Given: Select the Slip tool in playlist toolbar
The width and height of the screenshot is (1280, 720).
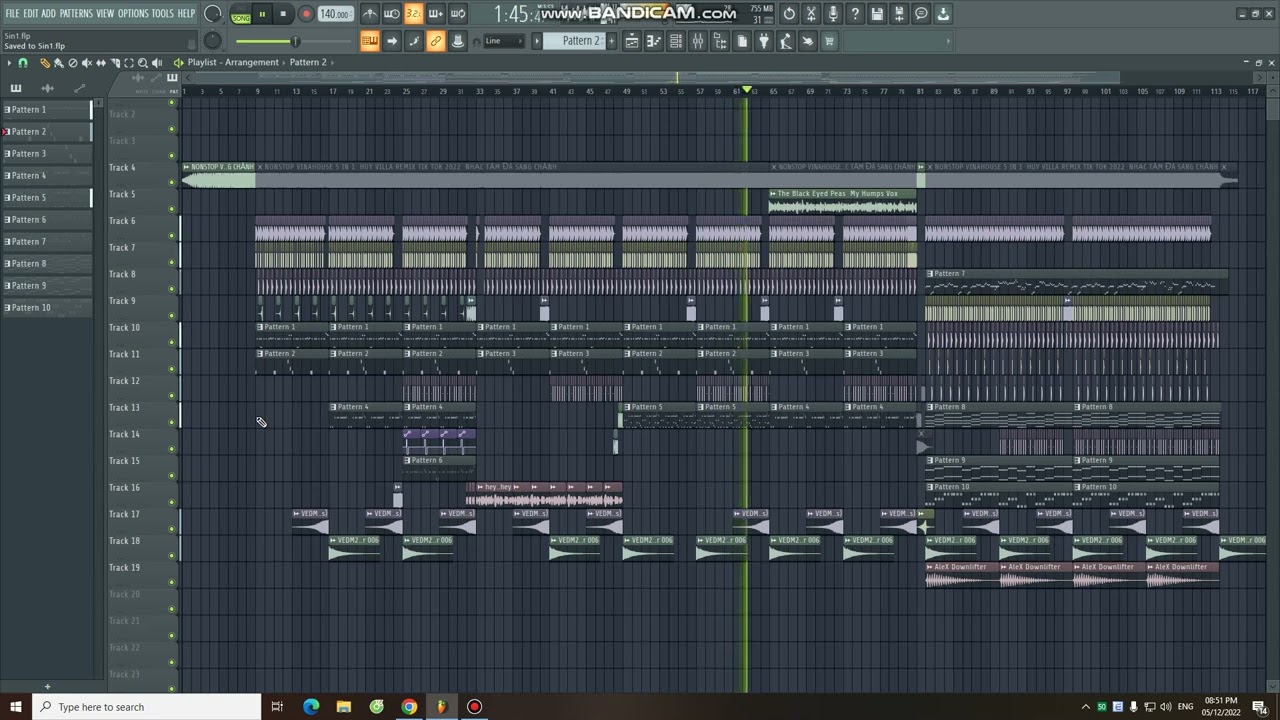Looking at the screenshot, I should (x=101, y=62).
